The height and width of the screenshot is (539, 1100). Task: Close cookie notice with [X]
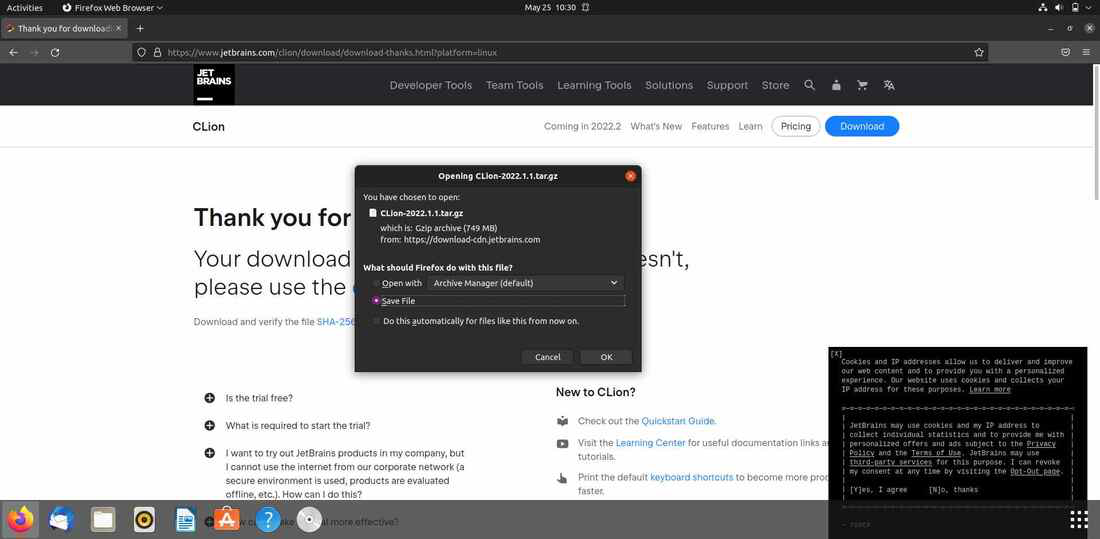836,354
